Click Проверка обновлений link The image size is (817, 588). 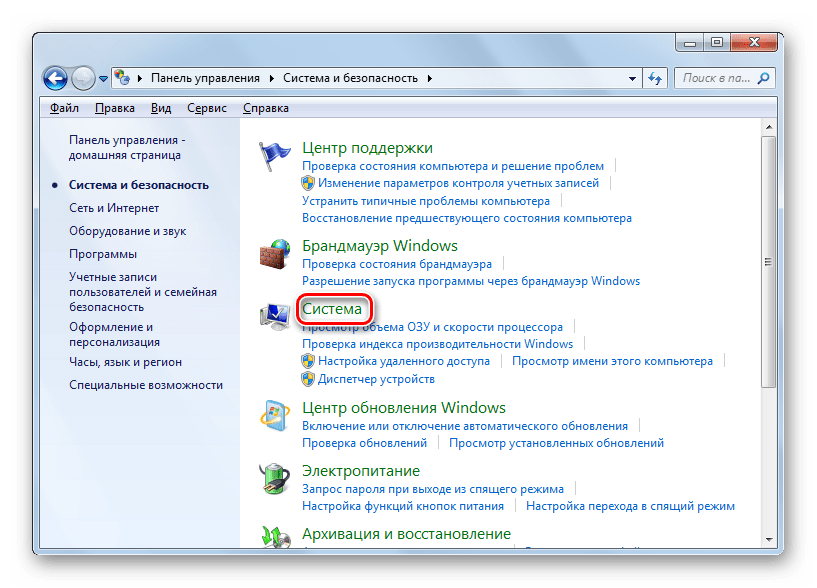click(x=364, y=443)
